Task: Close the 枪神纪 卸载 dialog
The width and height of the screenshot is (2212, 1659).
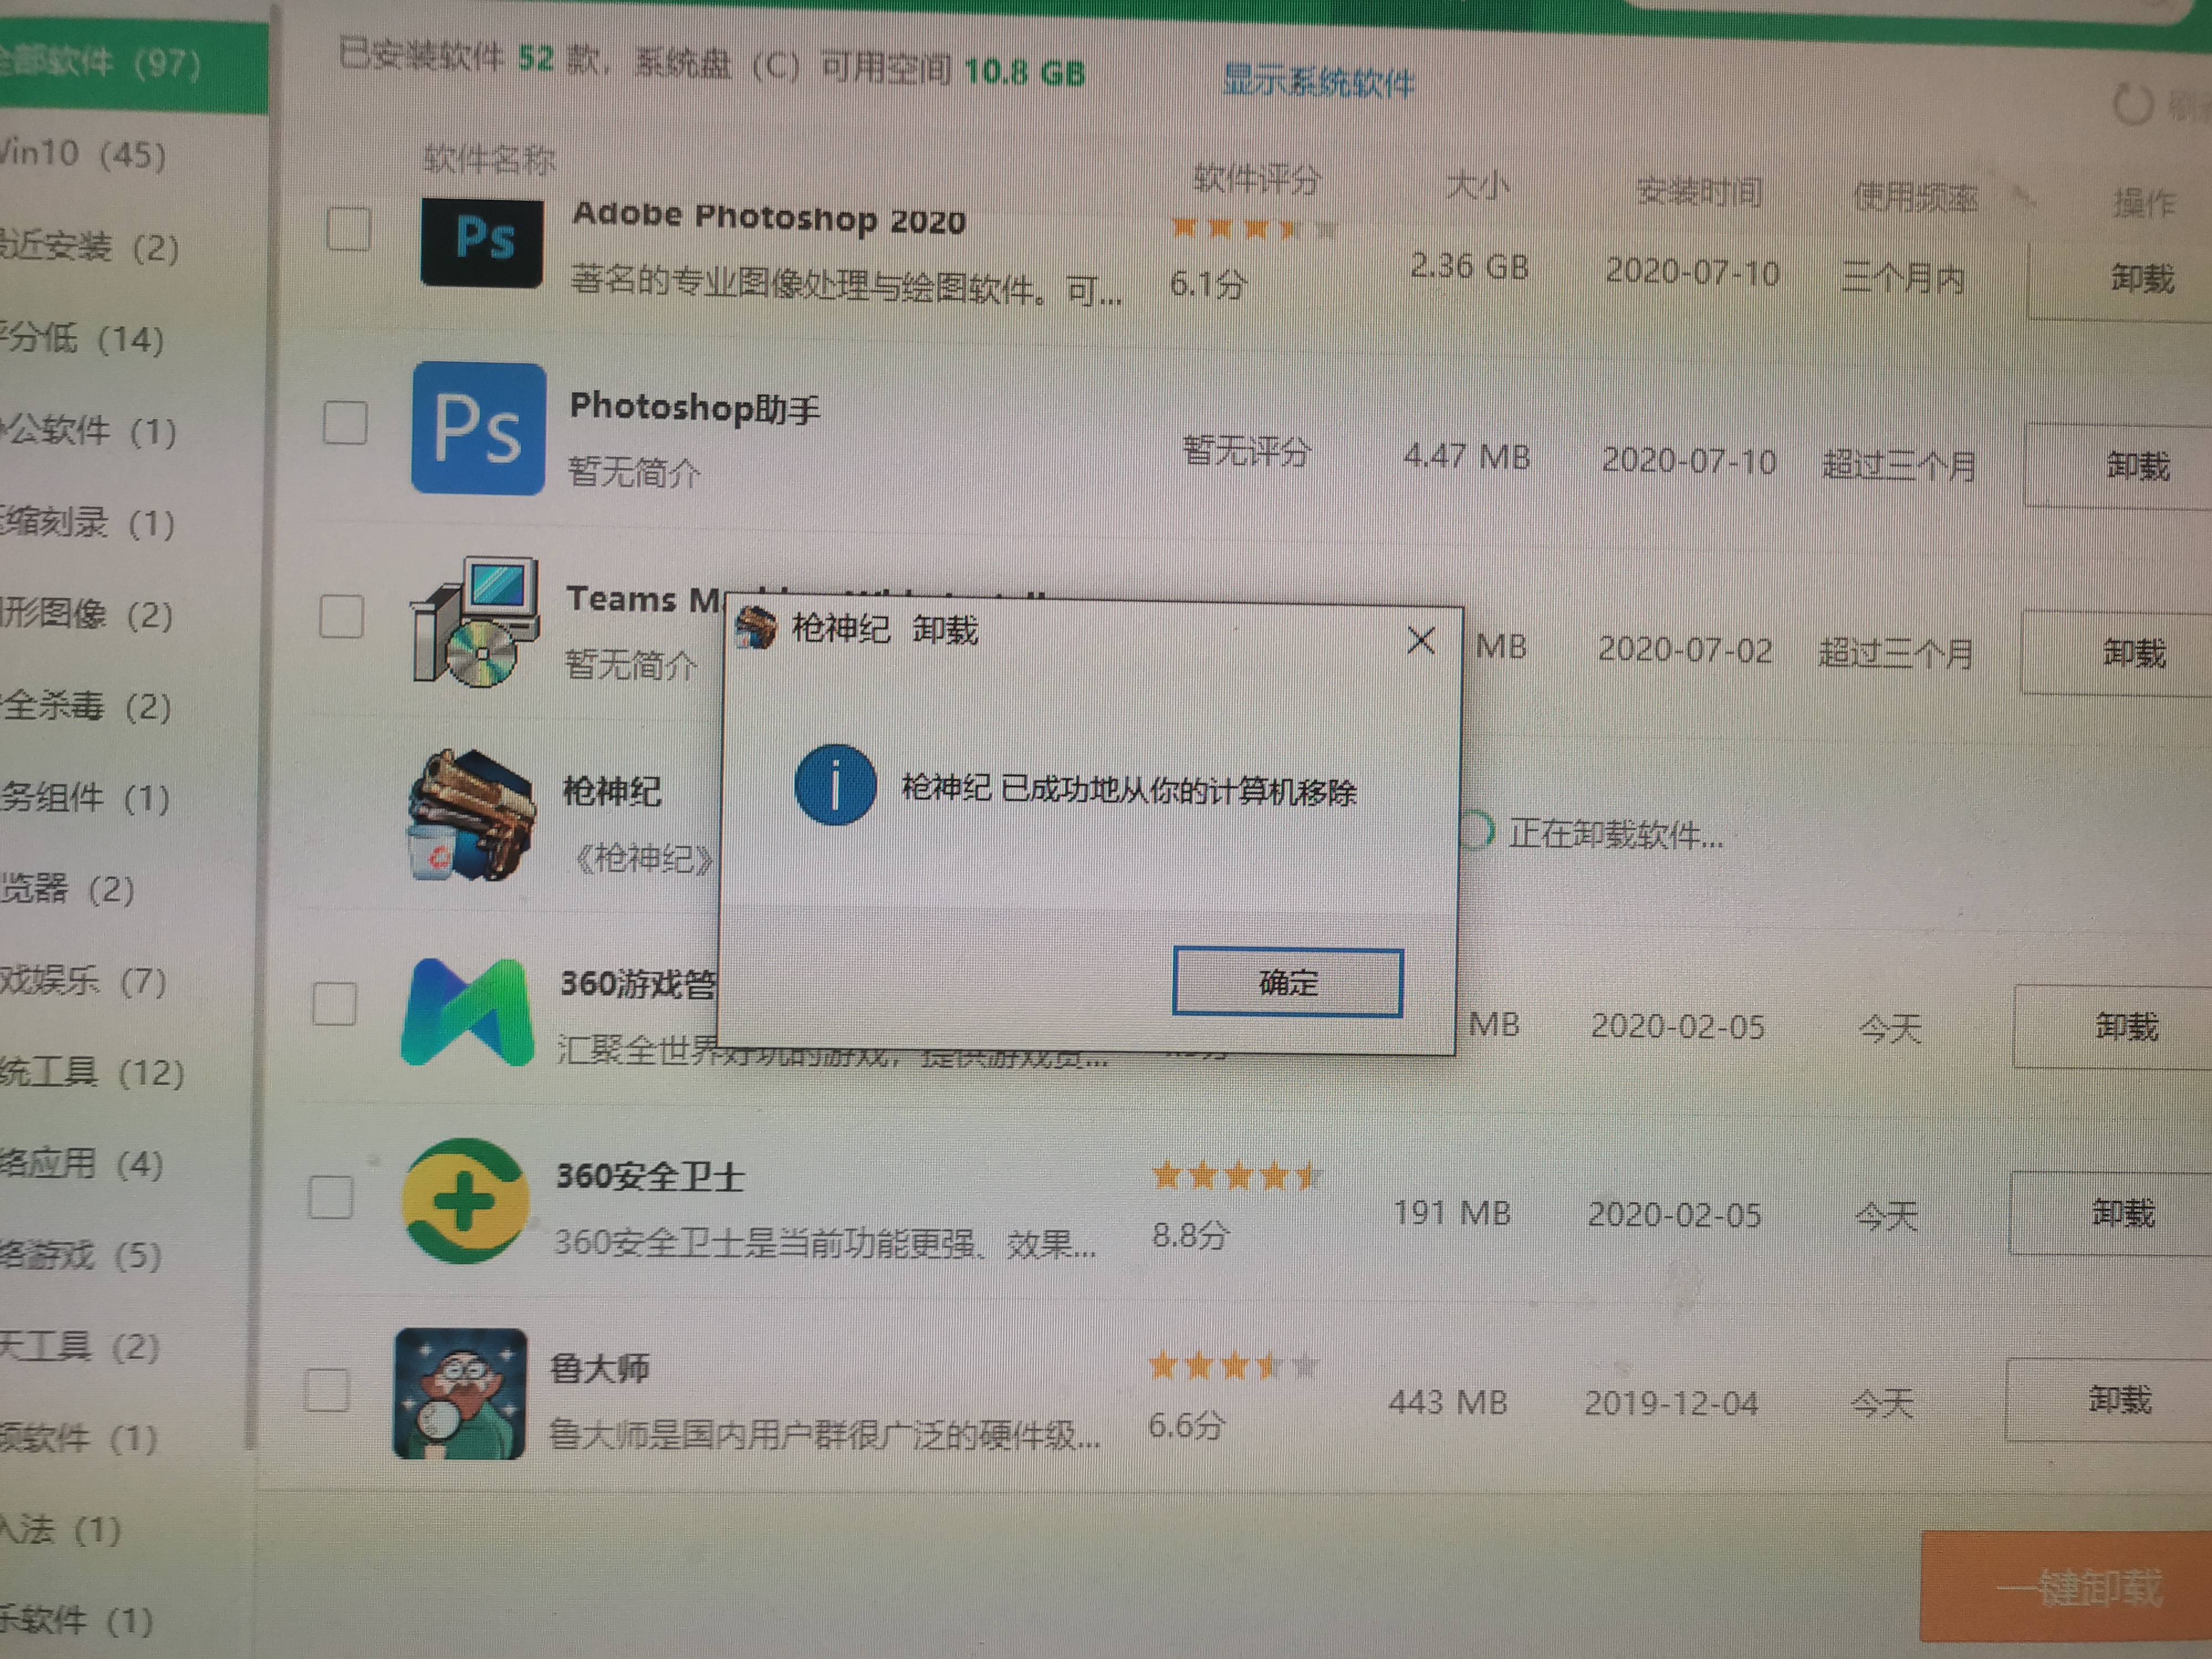Action: [1420, 640]
